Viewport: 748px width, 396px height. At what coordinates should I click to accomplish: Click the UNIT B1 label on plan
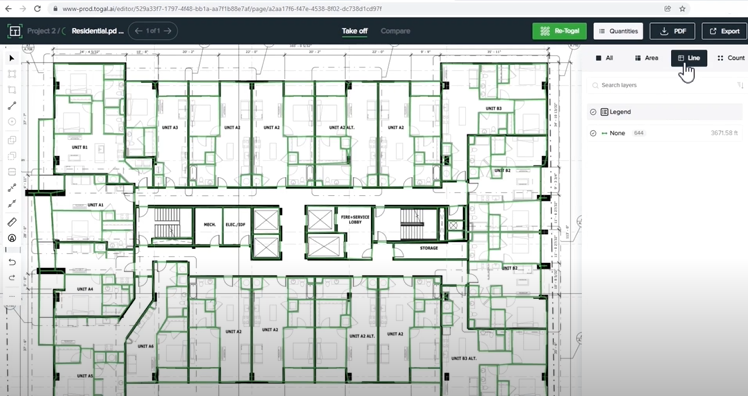[80, 147]
